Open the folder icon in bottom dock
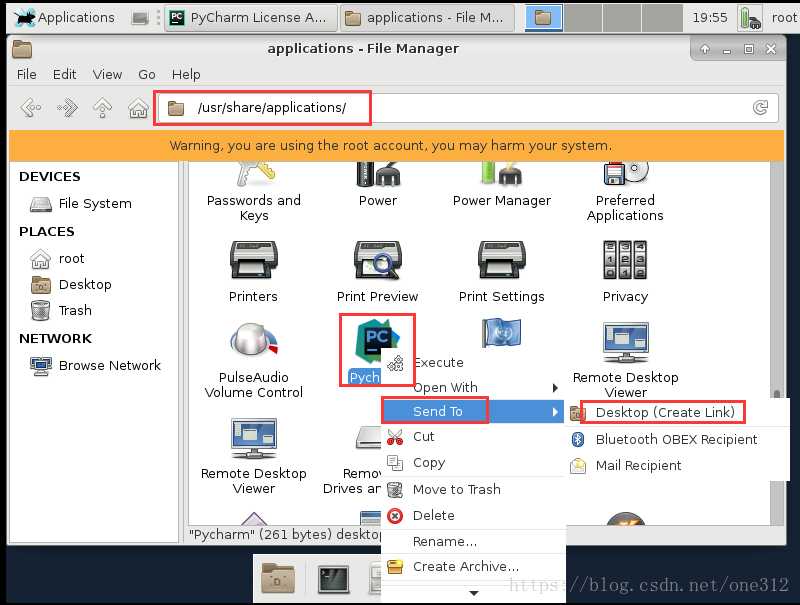The image size is (800, 605). click(278, 578)
